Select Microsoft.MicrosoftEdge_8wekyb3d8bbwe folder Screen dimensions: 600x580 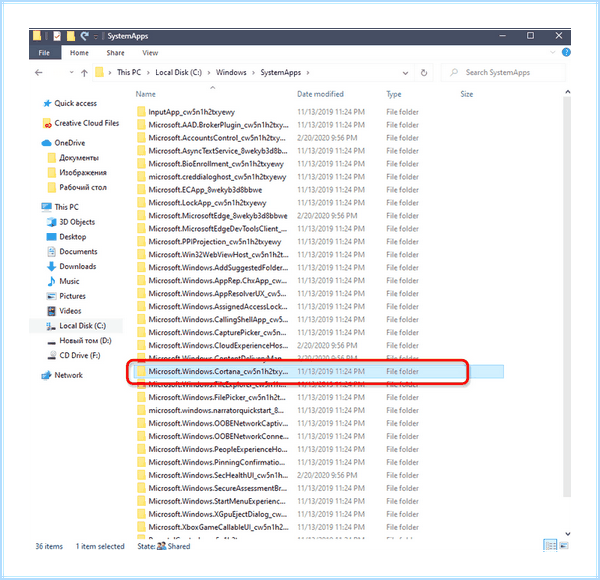click(x=218, y=216)
